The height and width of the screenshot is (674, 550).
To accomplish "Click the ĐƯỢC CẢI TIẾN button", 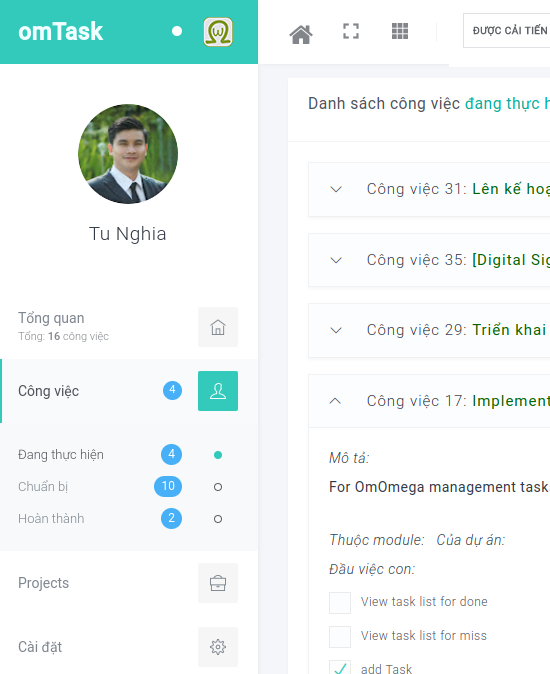I will (x=507, y=31).
